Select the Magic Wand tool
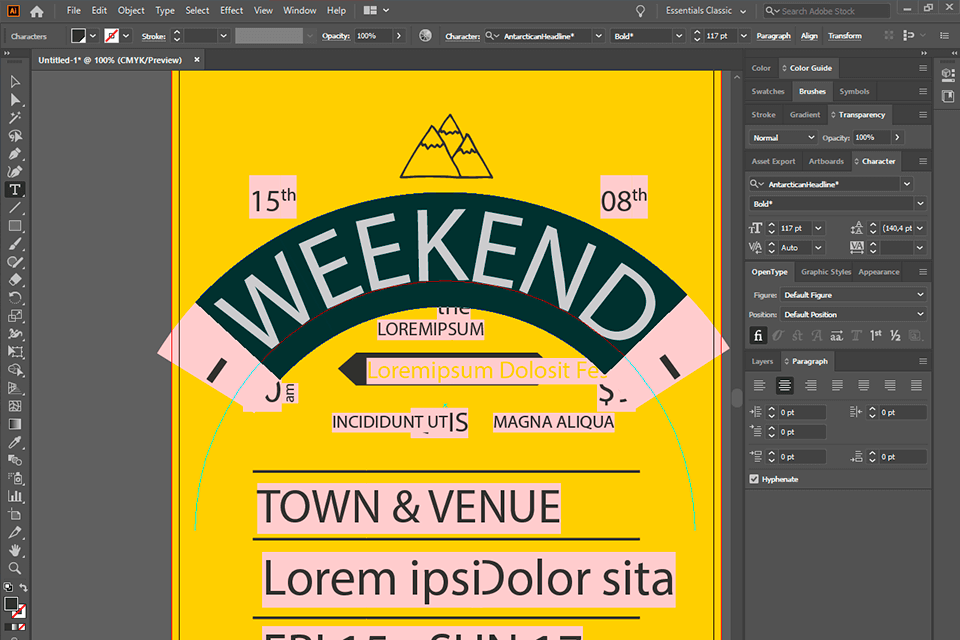The height and width of the screenshot is (640, 960). 15,118
